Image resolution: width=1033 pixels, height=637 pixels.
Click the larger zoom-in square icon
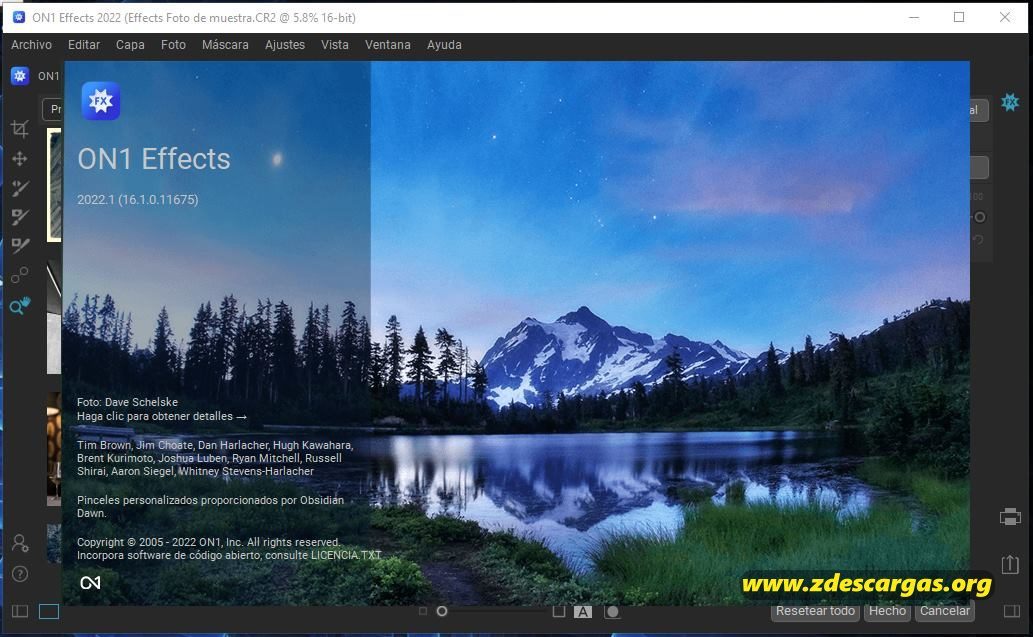click(x=559, y=611)
